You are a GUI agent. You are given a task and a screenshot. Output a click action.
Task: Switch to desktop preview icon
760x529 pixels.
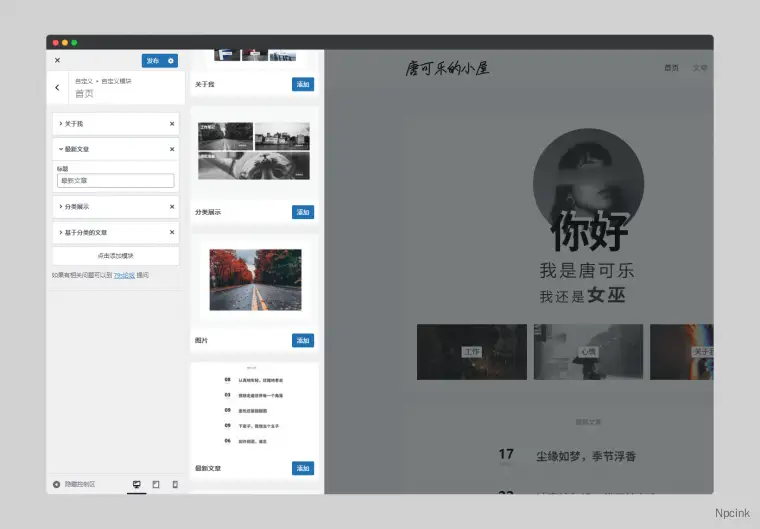(137, 484)
